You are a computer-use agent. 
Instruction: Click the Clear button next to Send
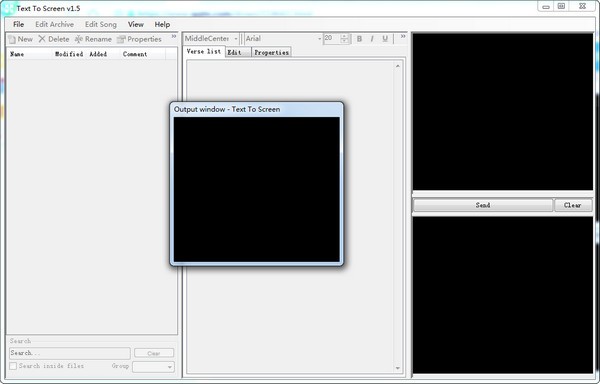(x=573, y=205)
